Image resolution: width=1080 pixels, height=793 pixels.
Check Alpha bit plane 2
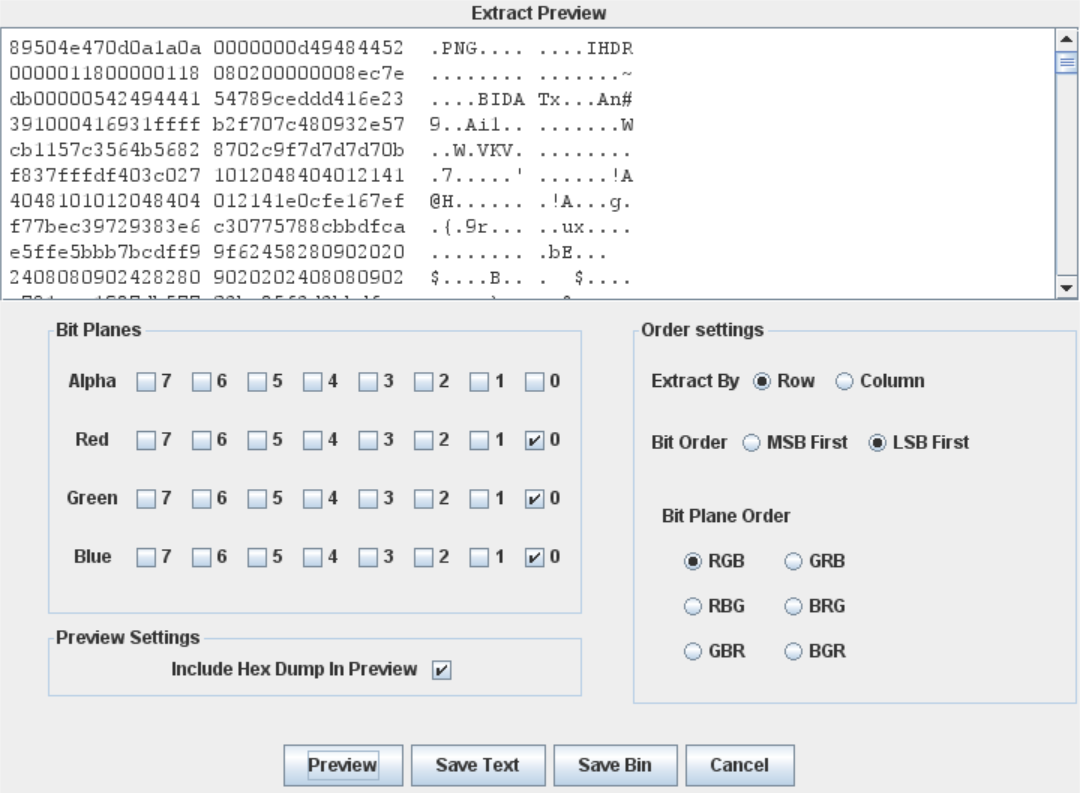pos(424,382)
